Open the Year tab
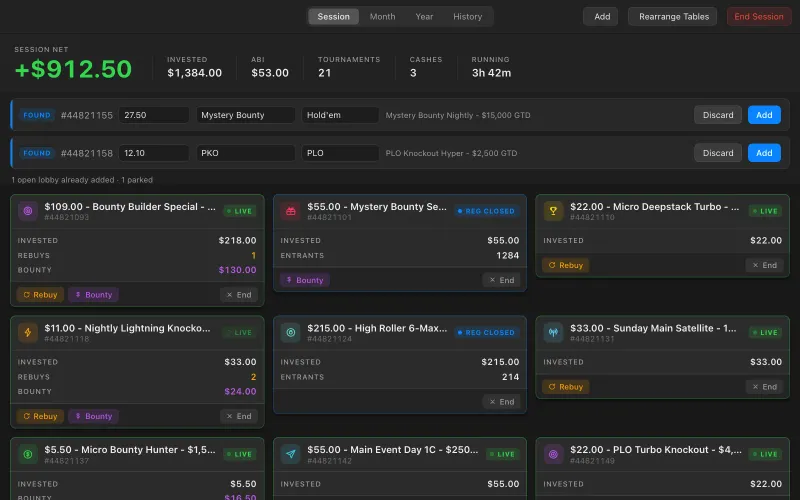 pyautogui.click(x=424, y=16)
